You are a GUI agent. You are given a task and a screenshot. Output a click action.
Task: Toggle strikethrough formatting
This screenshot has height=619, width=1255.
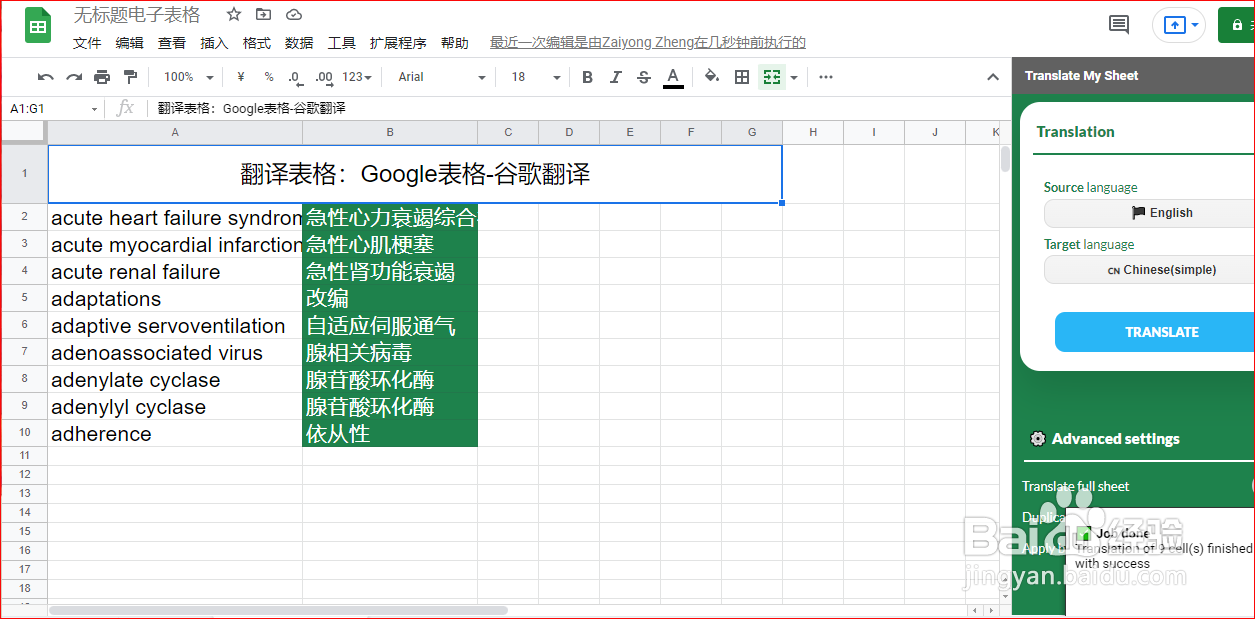[644, 77]
